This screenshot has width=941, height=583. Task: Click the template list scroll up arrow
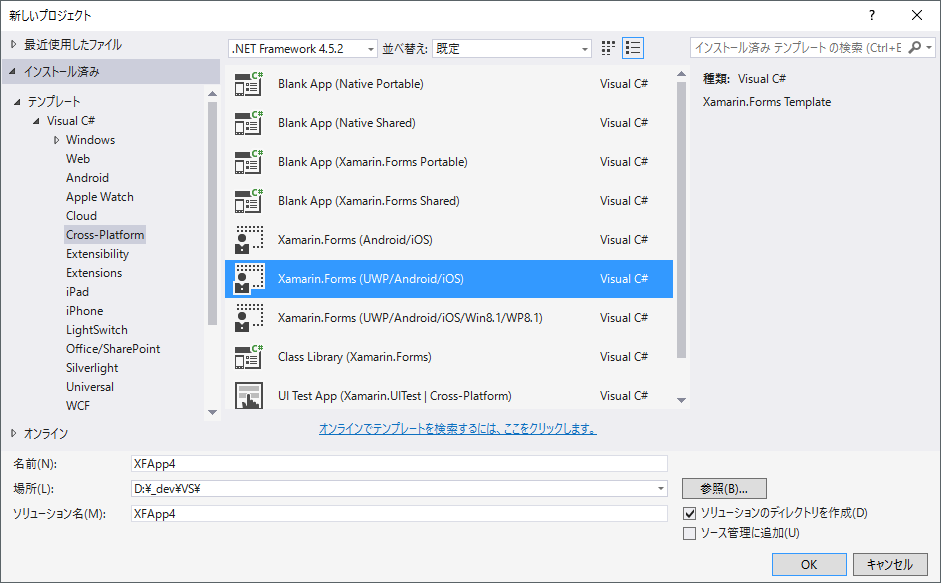click(681, 74)
